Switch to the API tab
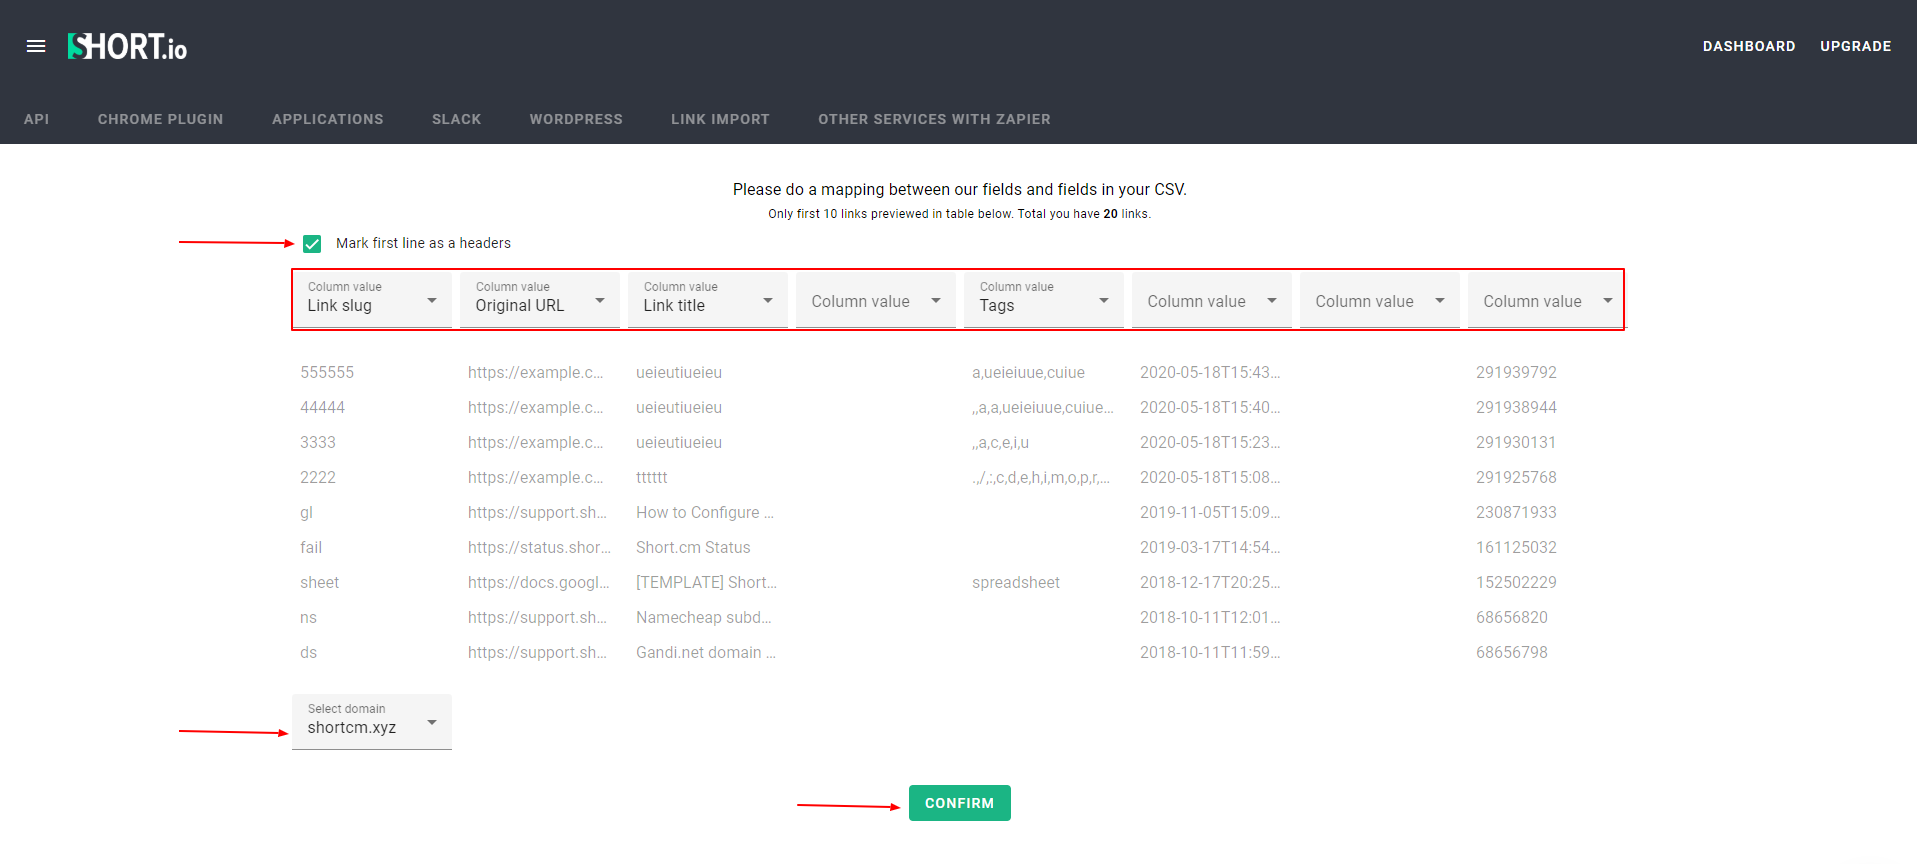The height and width of the screenshot is (864, 1917). pos(37,119)
